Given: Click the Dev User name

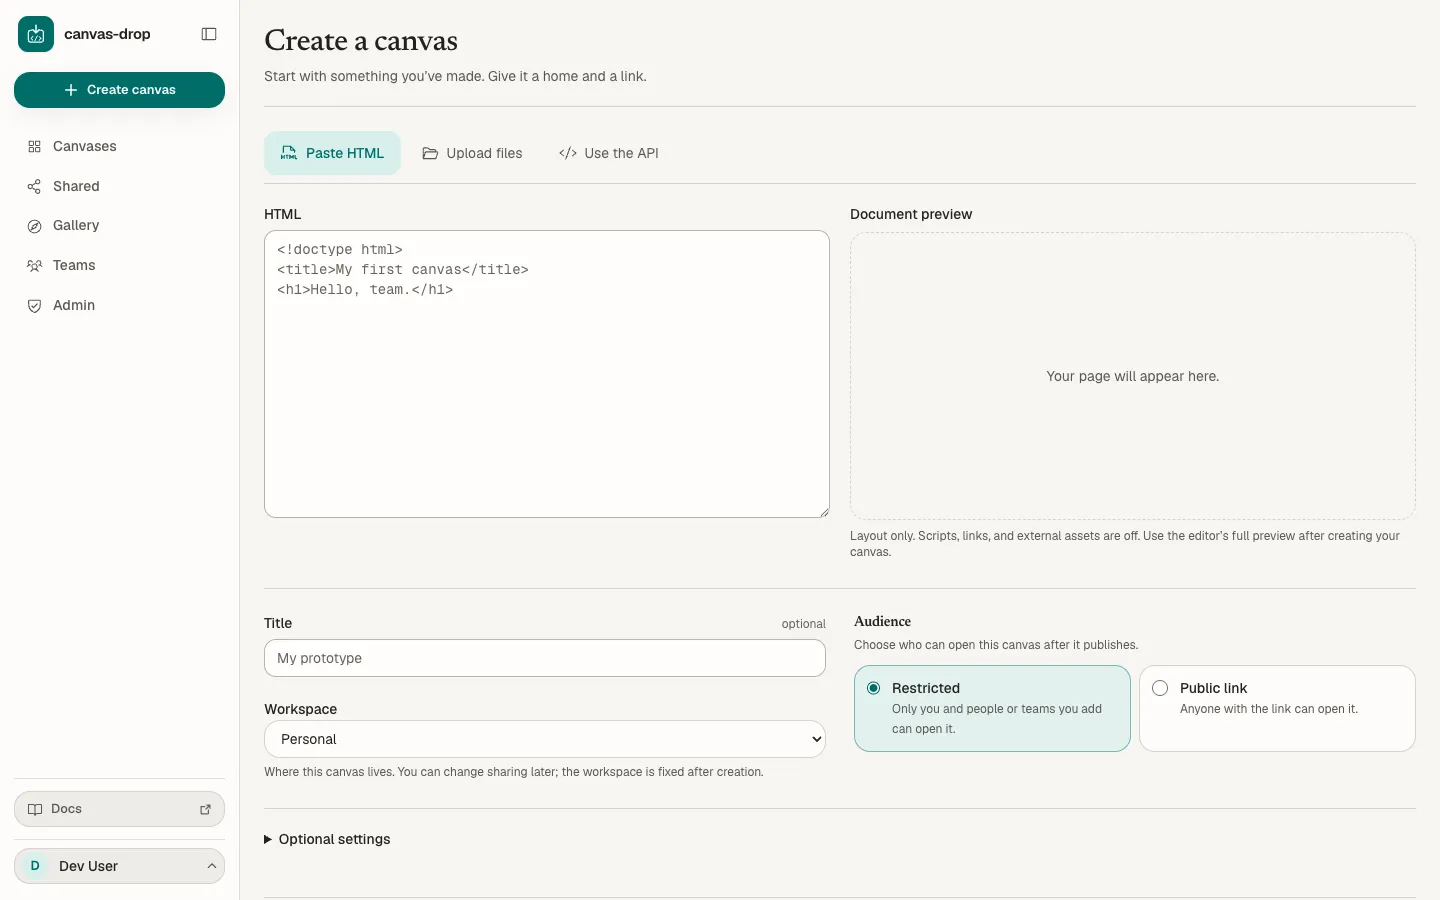Looking at the screenshot, I should [x=88, y=866].
